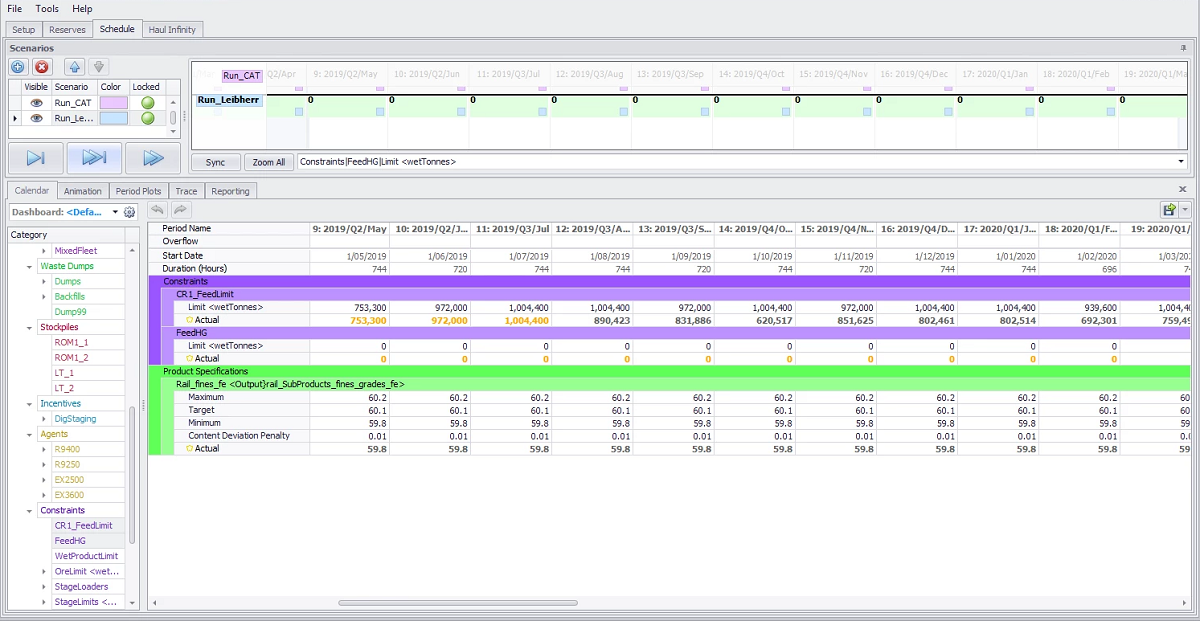The width and height of the screenshot is (1200, 621).
Task: Click the red delete scenario icon
Action: pyautogui.click(x=42, y=67)
